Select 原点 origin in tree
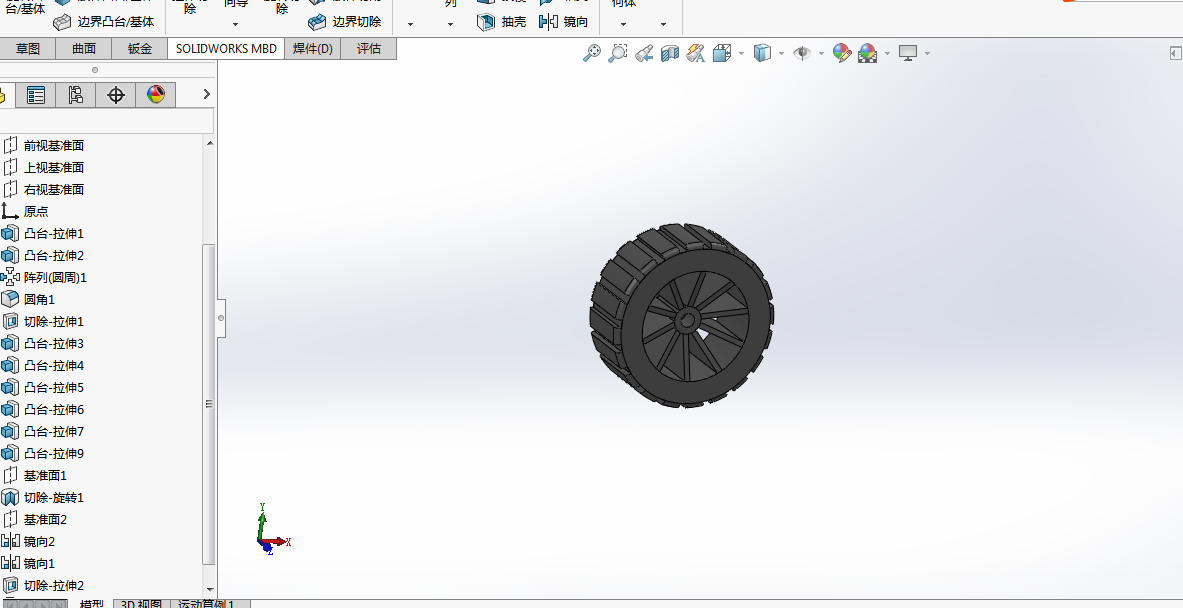Viewport: 1183px width, 608px height. coord(35,211)
